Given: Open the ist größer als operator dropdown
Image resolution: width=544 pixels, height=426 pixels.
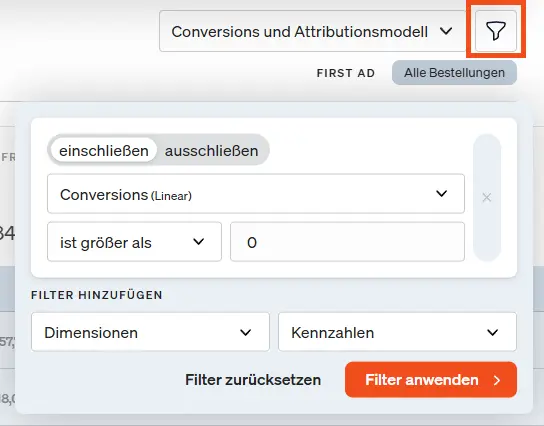Looking at the screenshot, I should pyautogui.click(x=134, y=242).
